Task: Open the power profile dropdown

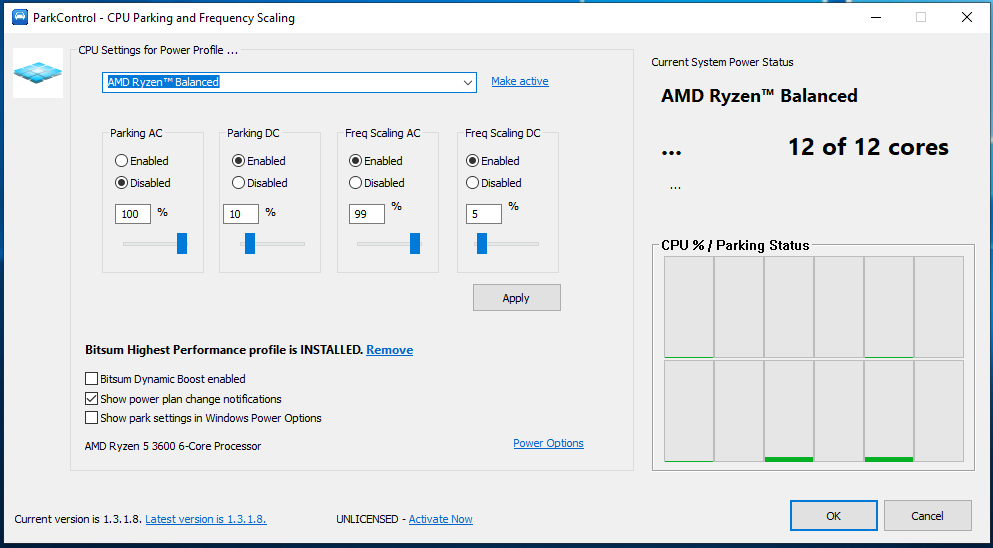Action: pyautogui.click(x=468, y=82)
